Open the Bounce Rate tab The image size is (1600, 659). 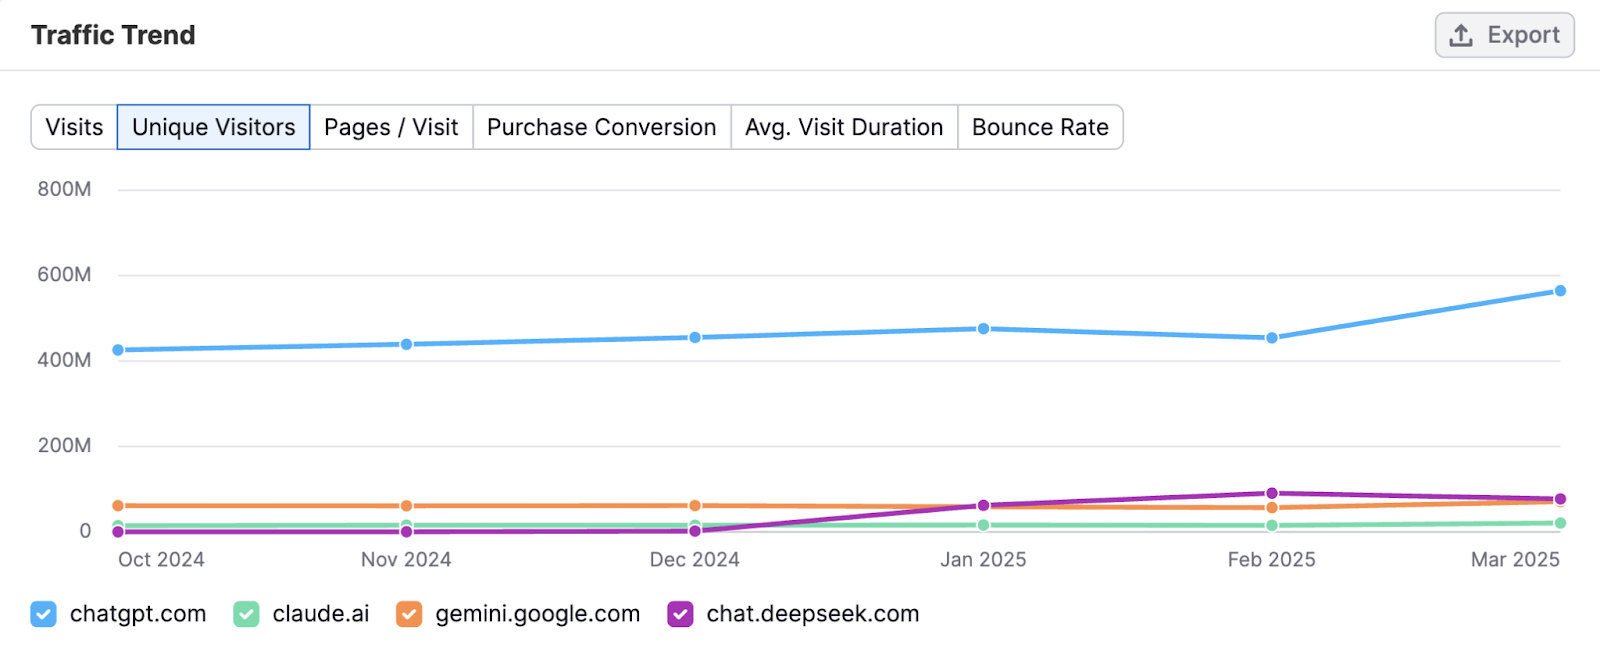1040,127
